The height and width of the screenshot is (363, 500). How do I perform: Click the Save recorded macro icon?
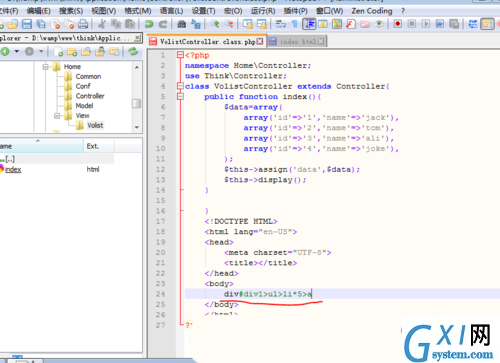pos(454,24)
